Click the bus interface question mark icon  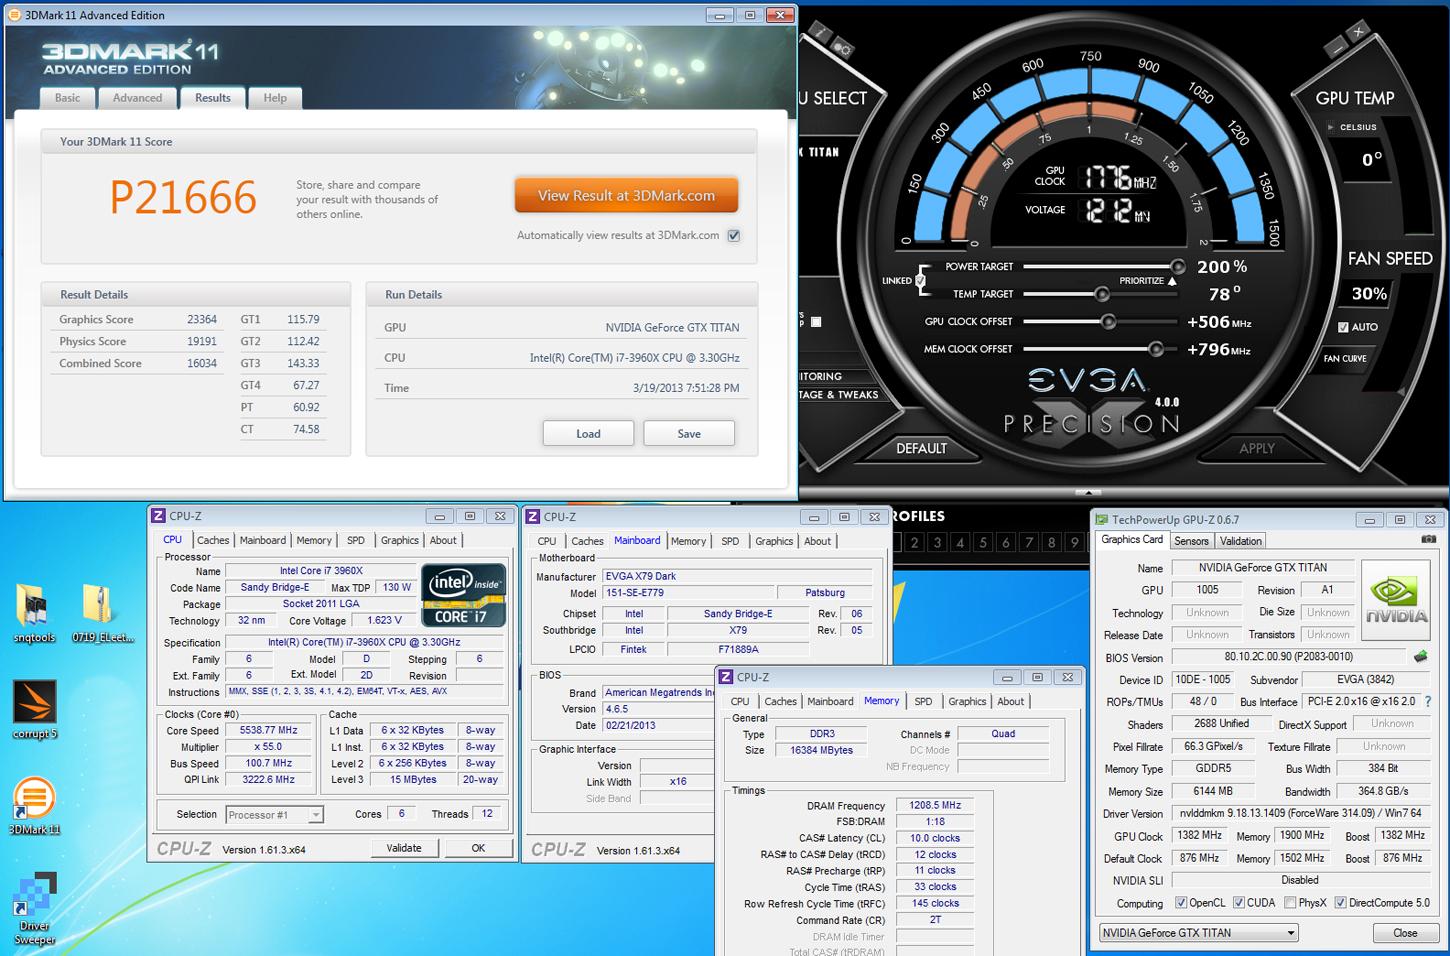point(1427,702)
